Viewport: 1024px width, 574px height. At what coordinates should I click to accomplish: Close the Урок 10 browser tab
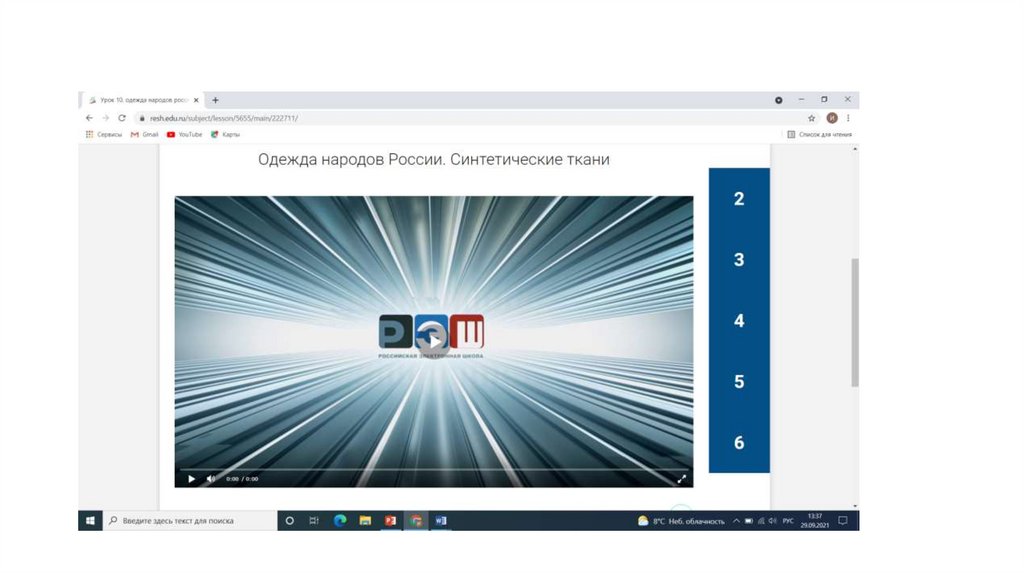(x=196, y=100)
